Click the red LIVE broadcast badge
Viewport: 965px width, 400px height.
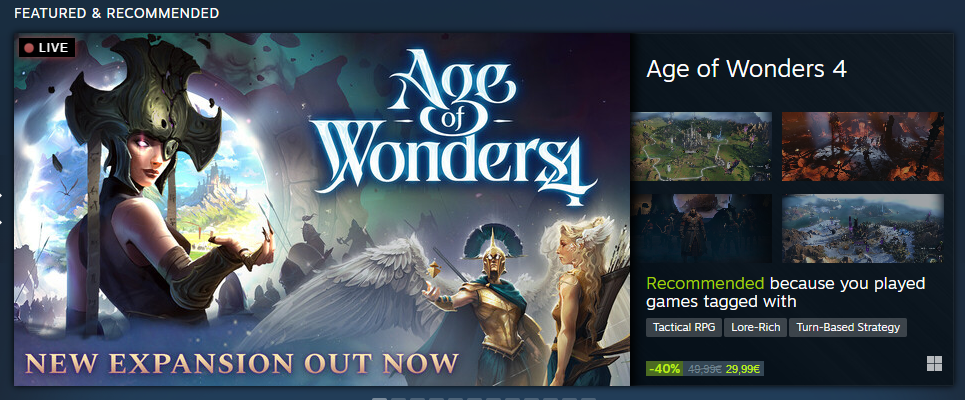pos(47,47)
